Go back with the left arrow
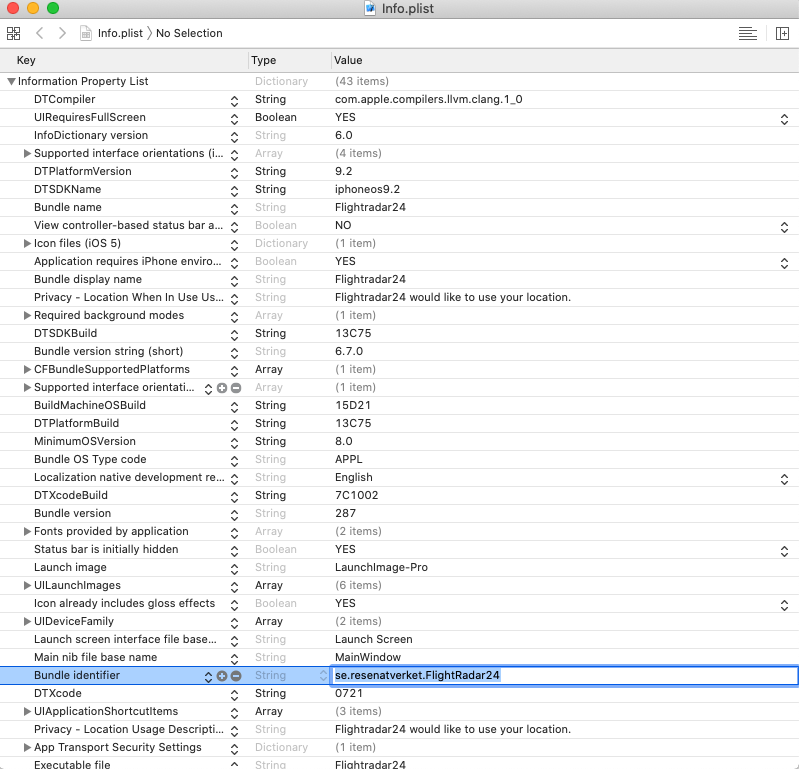Screen dimensions: 799x769 pyautogui.click(x=40, y=34)
